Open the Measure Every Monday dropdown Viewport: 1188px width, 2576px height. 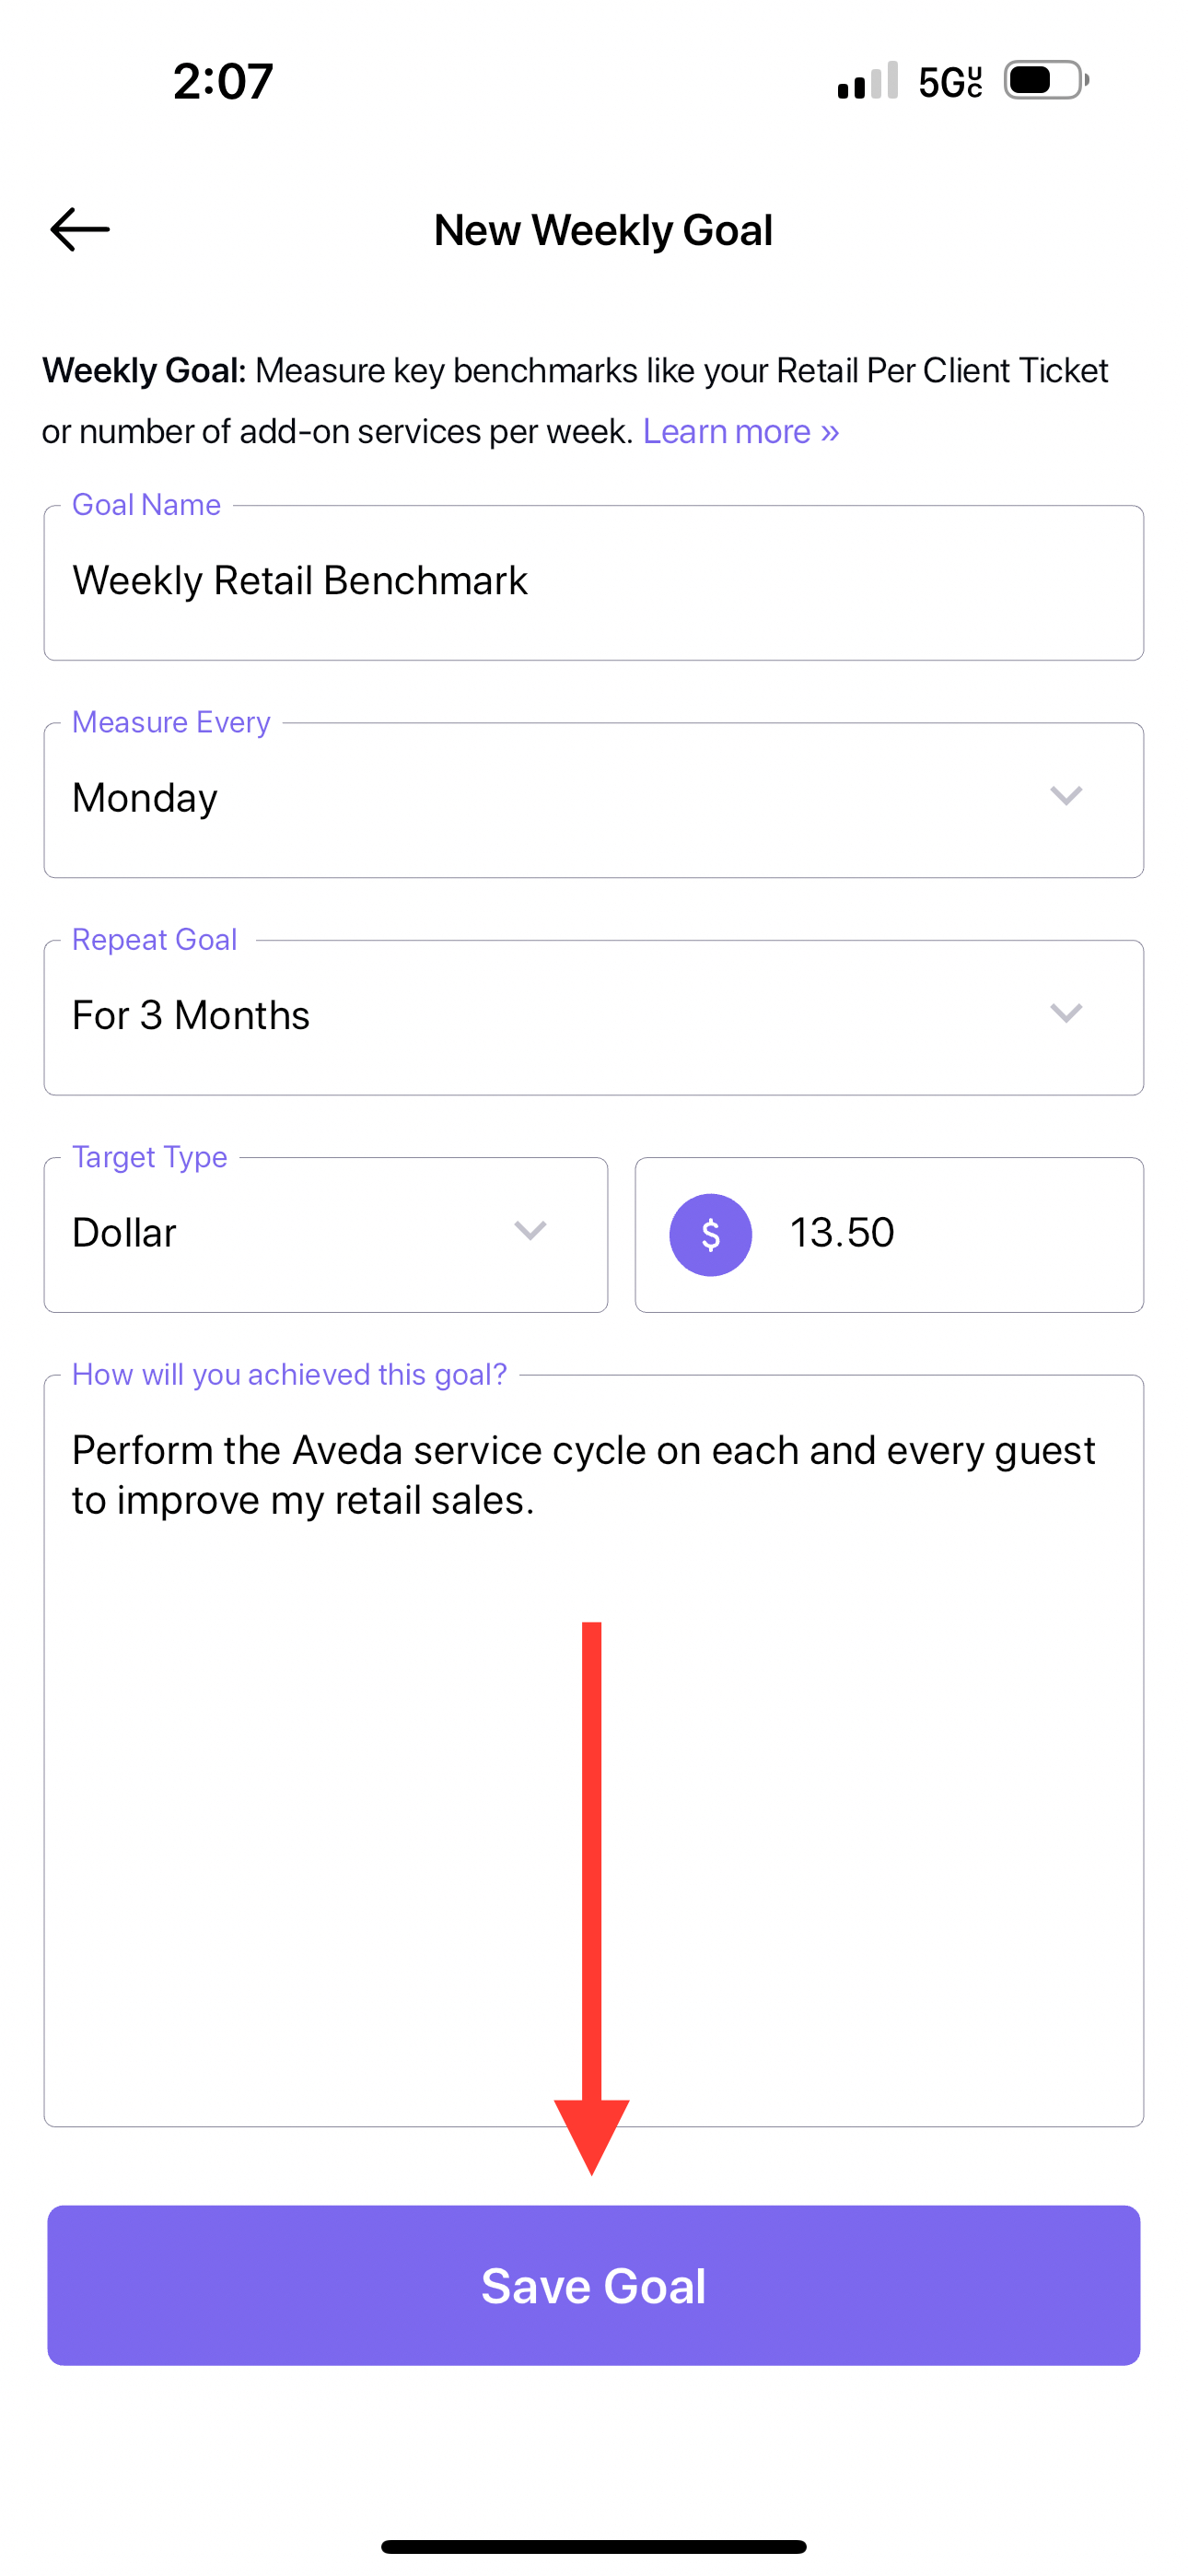click(594, 800)
